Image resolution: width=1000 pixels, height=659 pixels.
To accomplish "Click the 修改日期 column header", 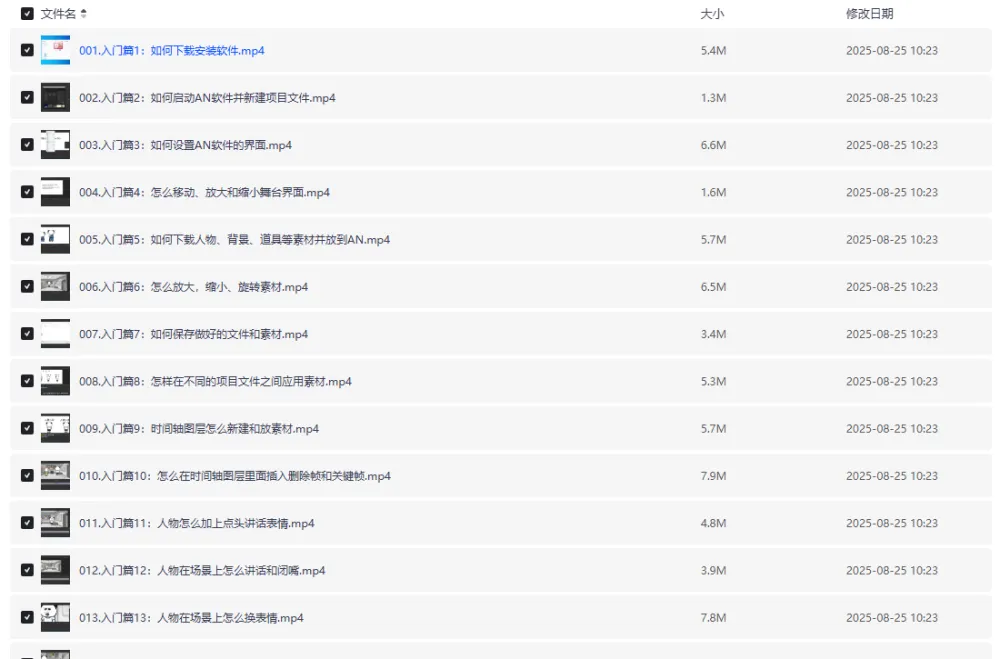I will pos(870,15).
